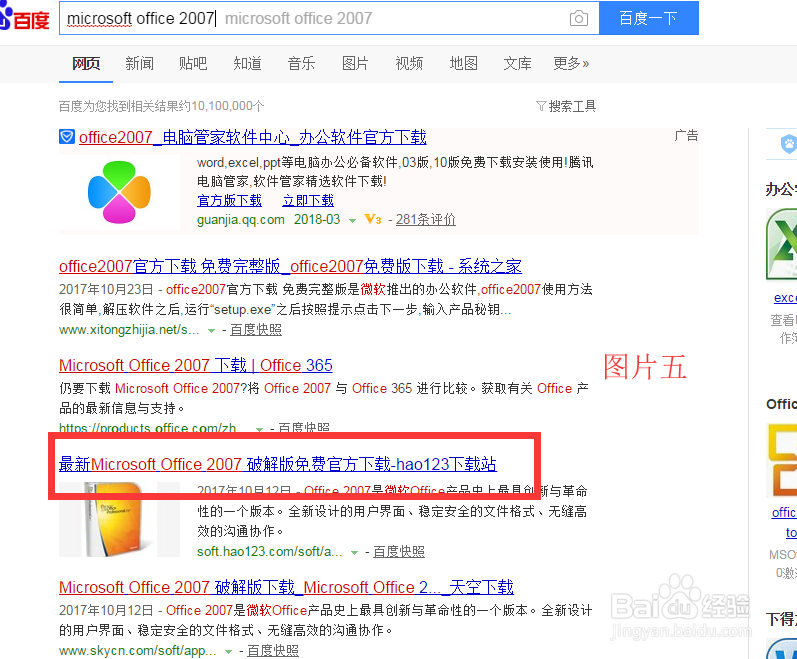Click the Excel icon in right sidebar
Screen dimensions: 797x659
point(782,244)
